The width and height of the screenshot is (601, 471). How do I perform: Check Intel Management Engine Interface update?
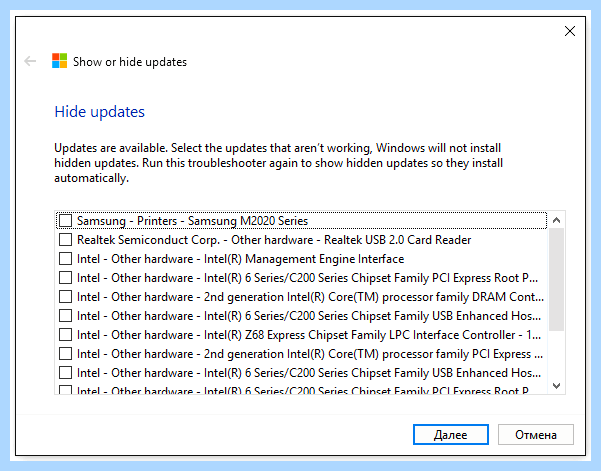[66, 259]
